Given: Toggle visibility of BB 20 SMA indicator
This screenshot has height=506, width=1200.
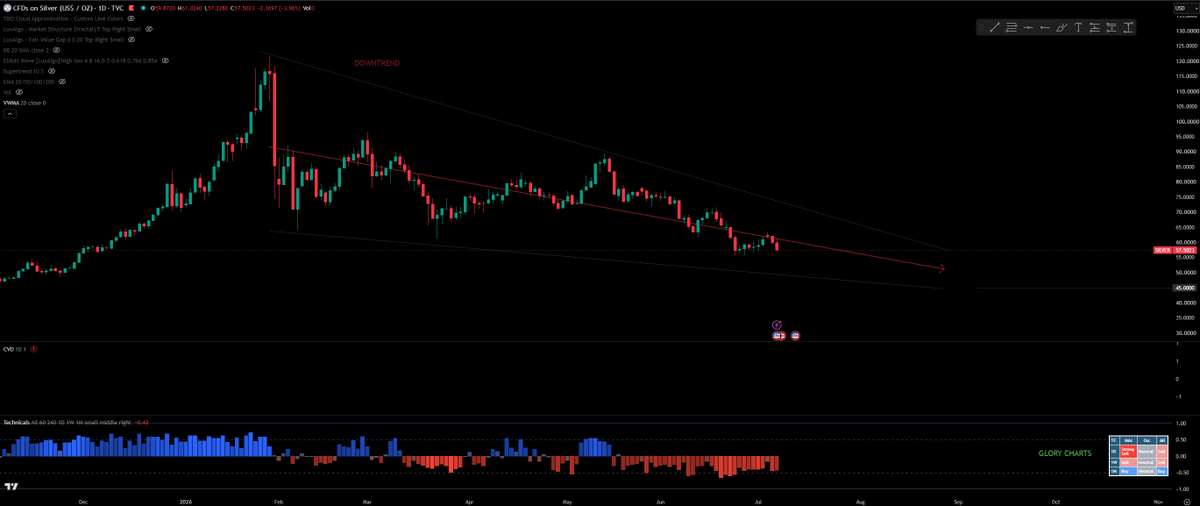Looking at the screenshot, I should (x=56, y=50).
